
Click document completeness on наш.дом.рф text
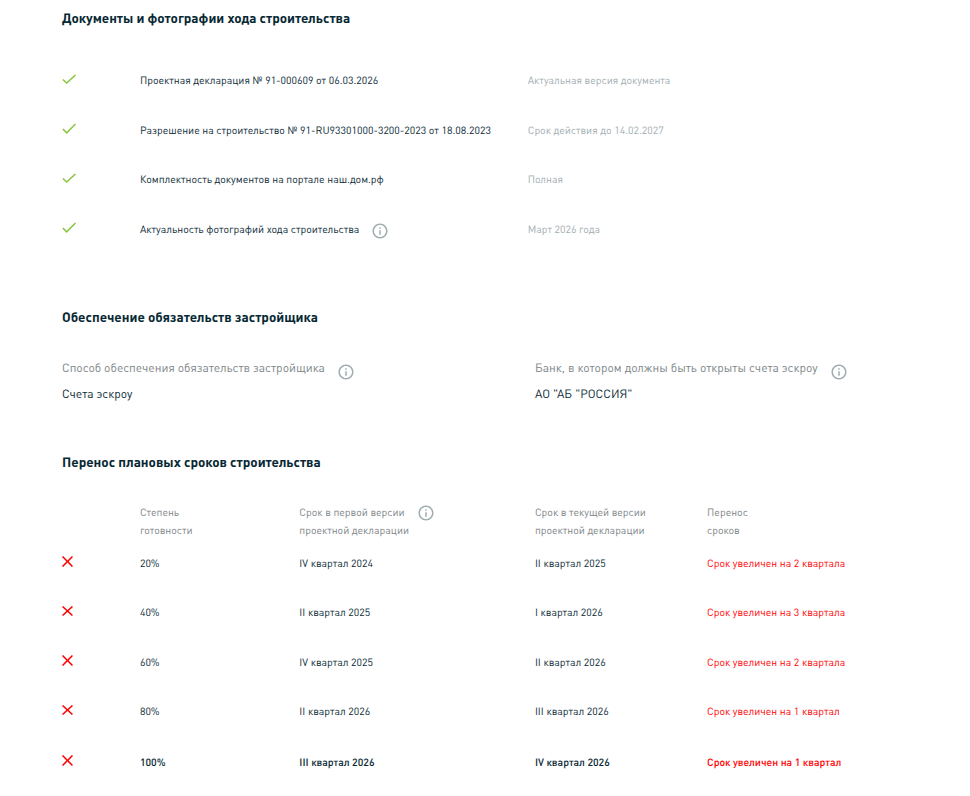point(264,180)
